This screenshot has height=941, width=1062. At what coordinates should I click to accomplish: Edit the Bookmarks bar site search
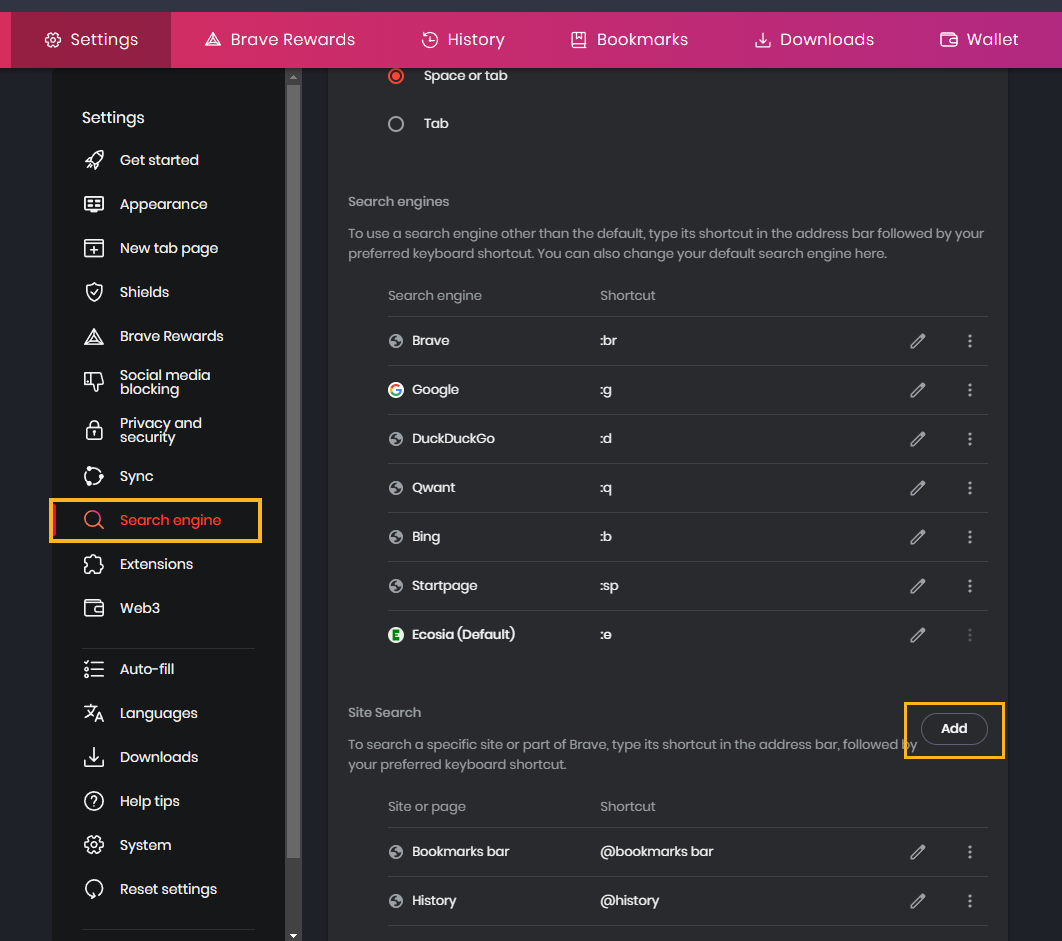click(x=917, y=852)
